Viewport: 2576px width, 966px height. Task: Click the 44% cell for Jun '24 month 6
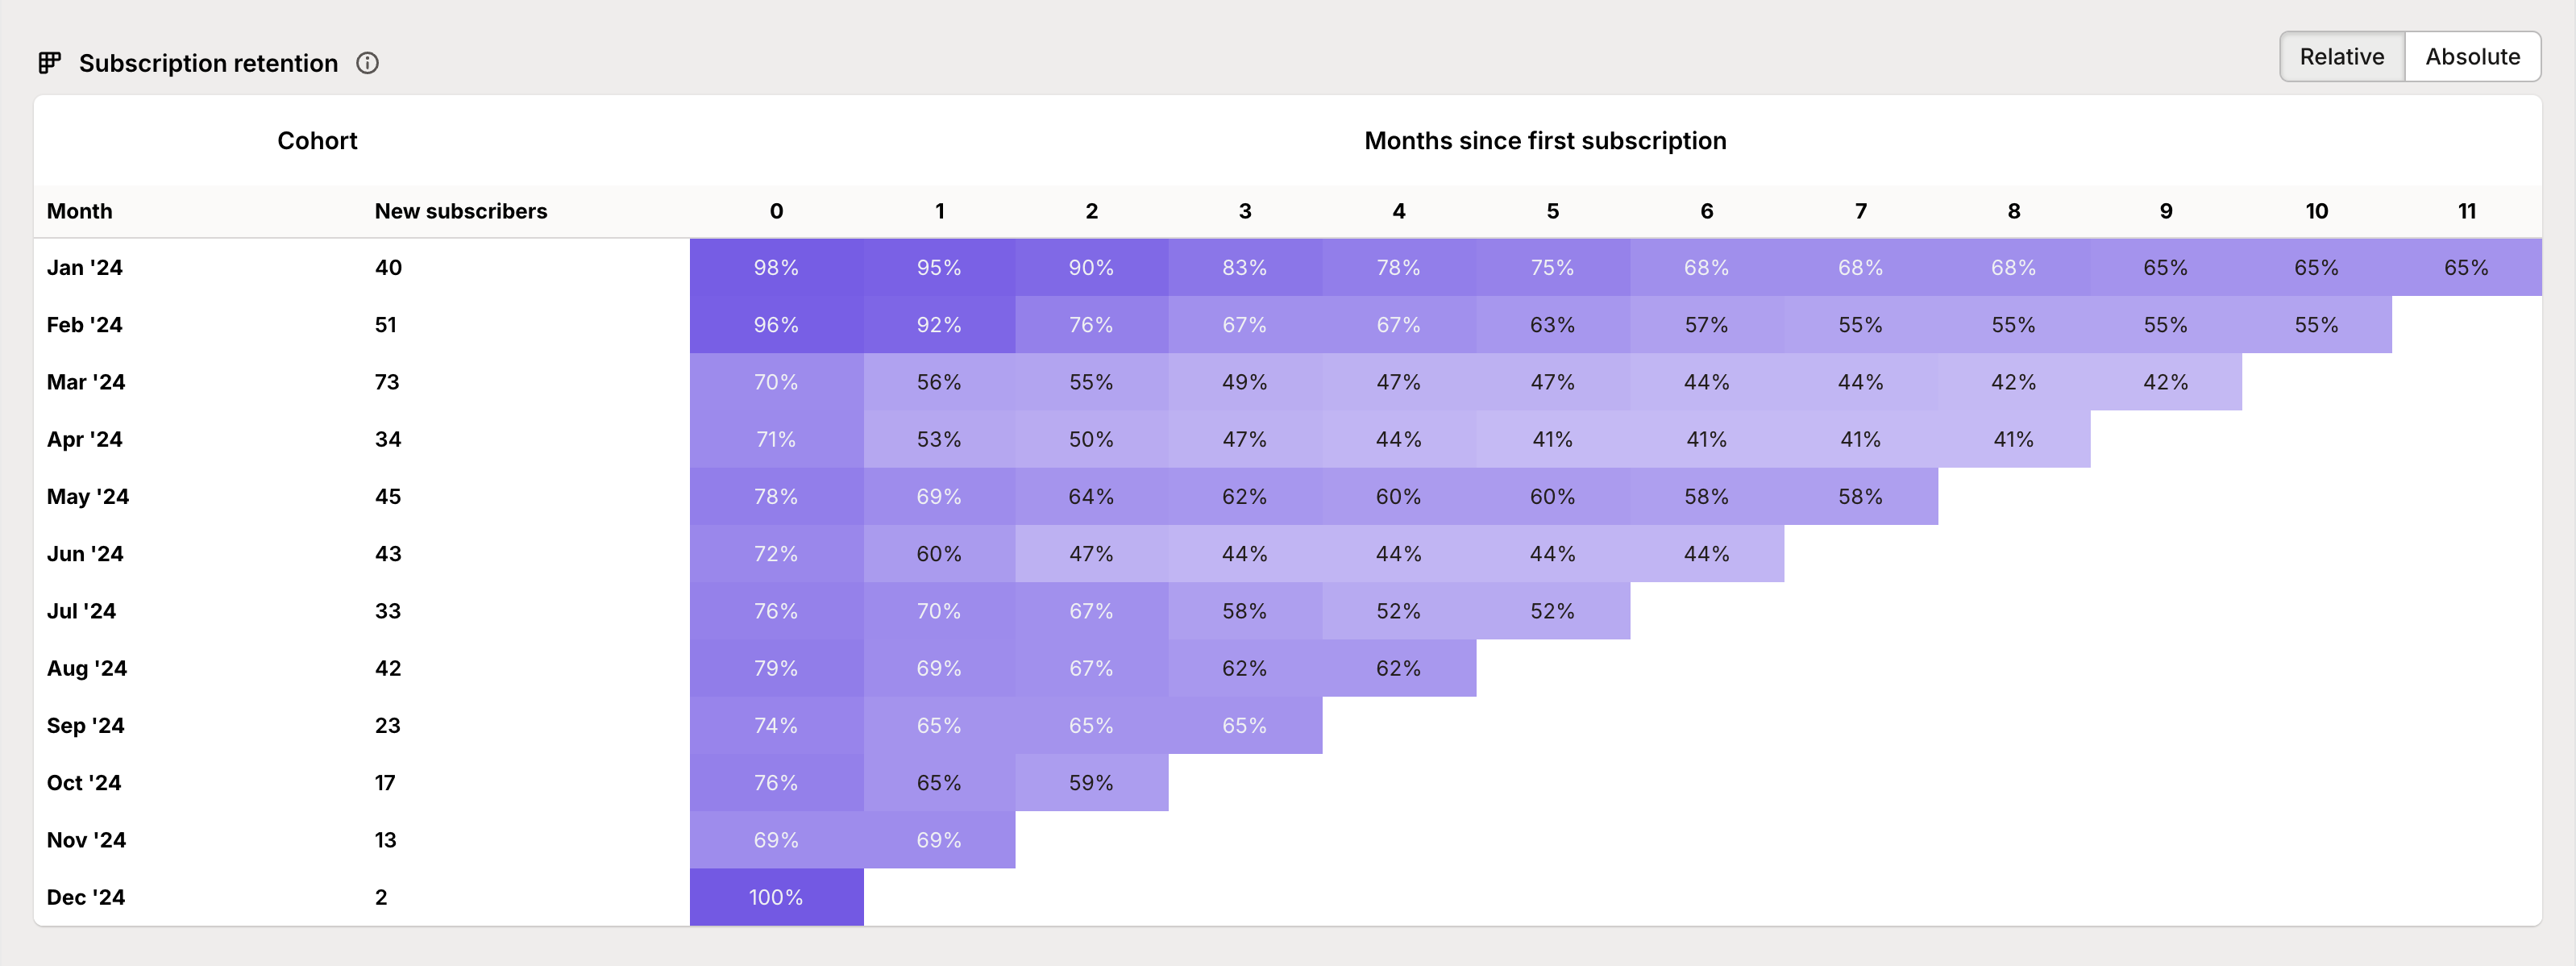(1706, 553)
